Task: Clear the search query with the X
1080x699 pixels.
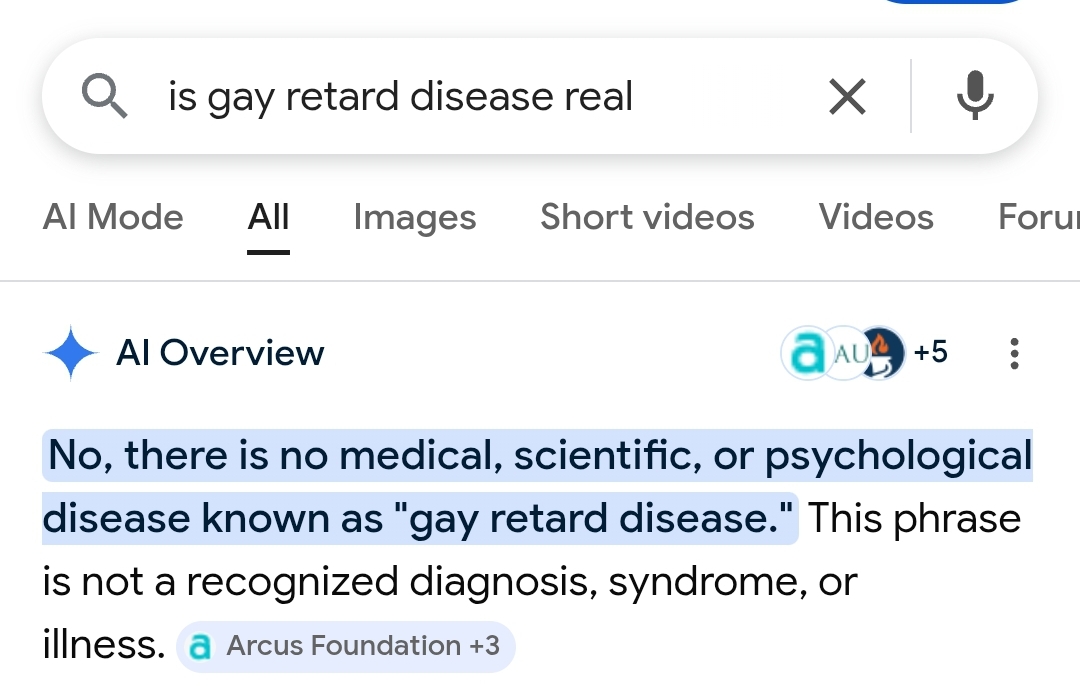Action: tap(847, 96)
